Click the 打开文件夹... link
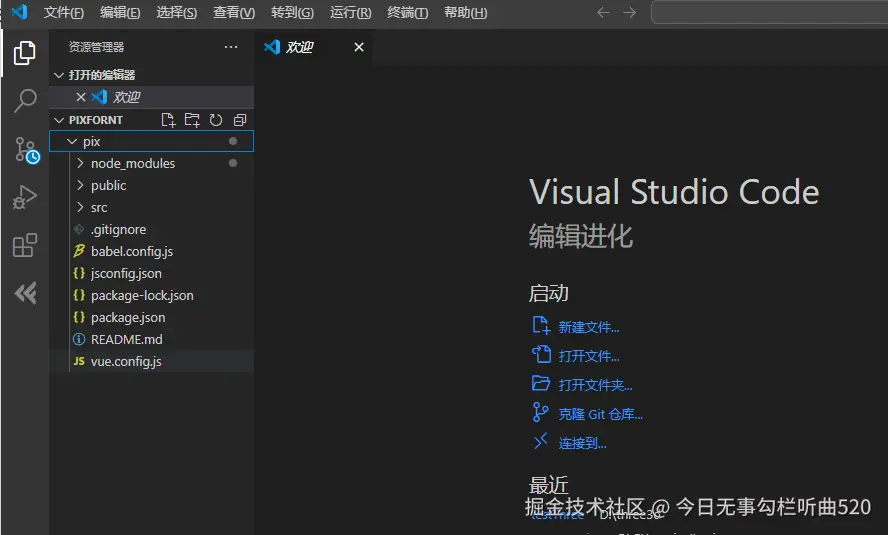The width and height of the screenshot is (888, 535). (x=596, y=385)
